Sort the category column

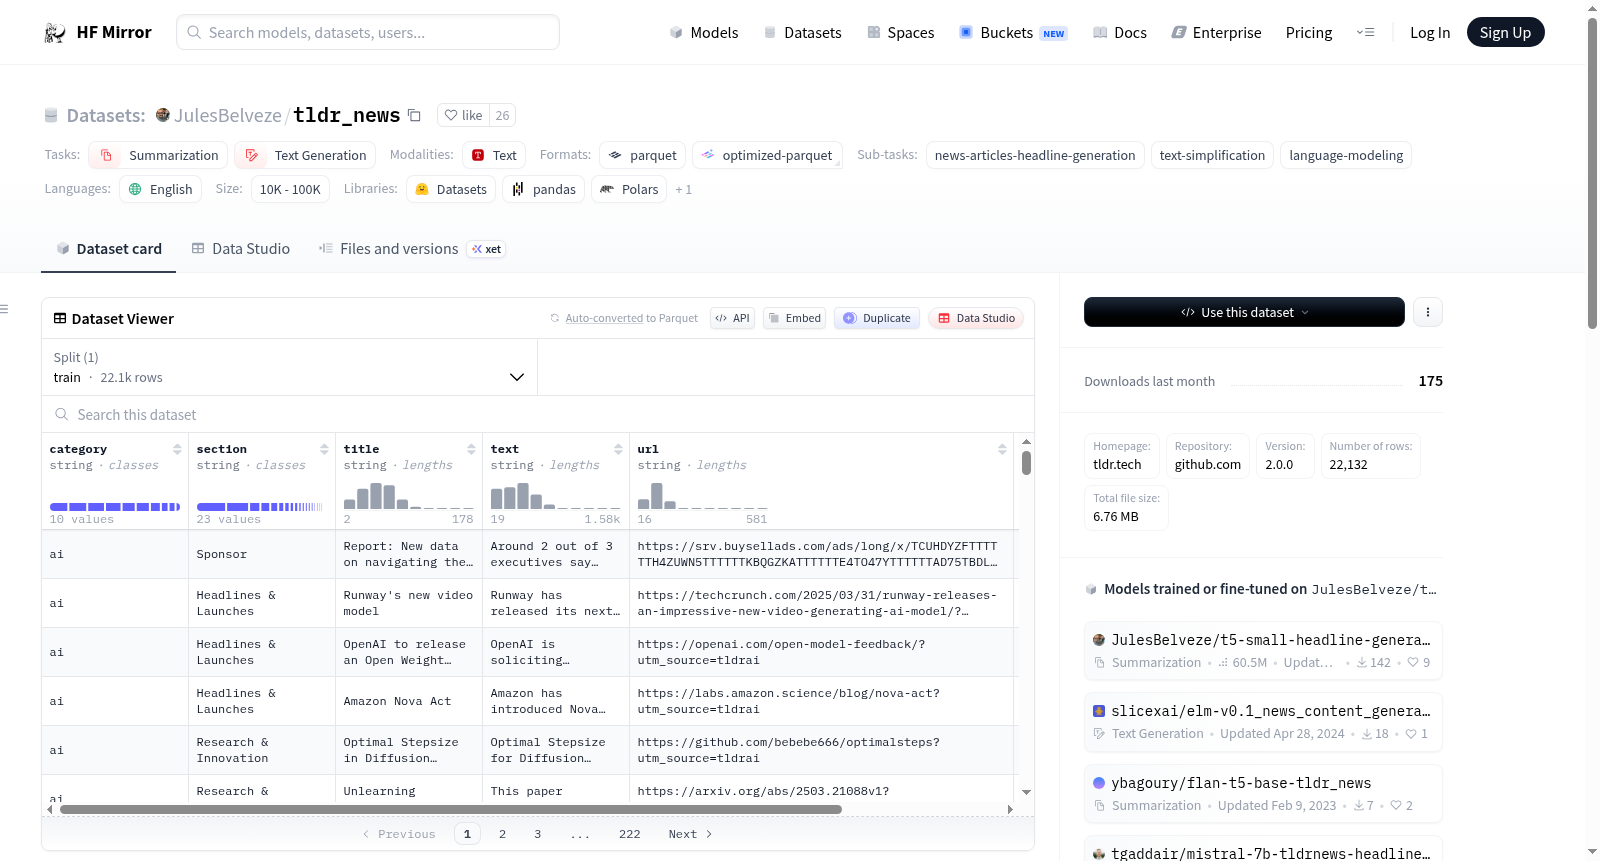pos(177,449)
